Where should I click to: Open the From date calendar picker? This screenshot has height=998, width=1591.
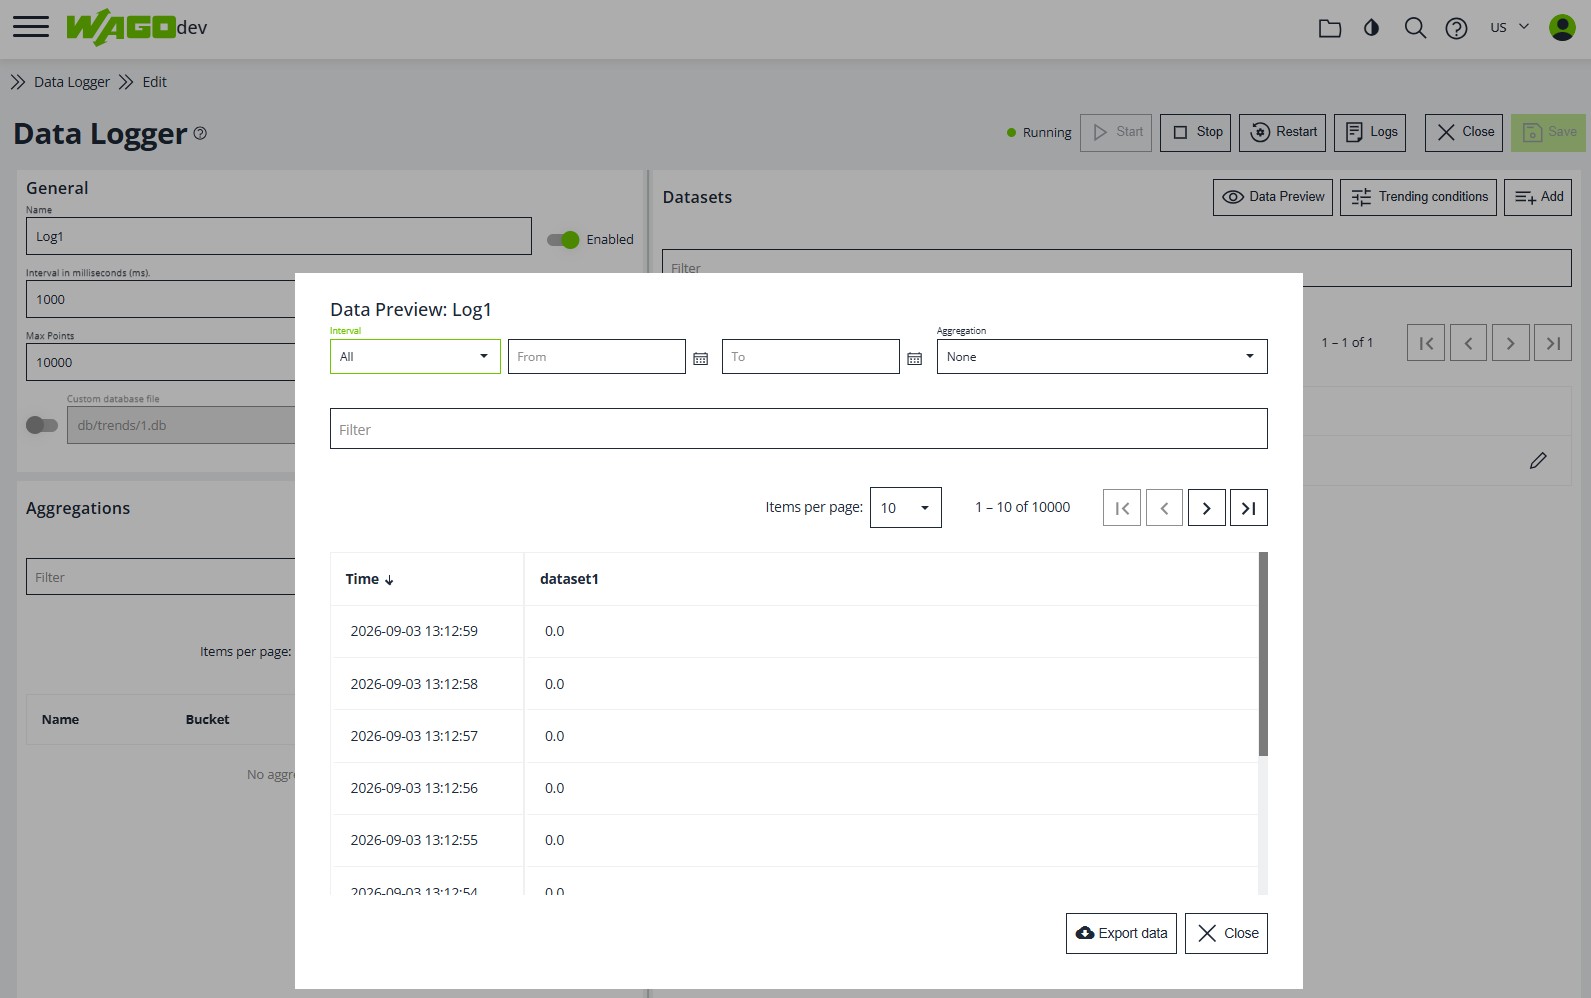tap(700, 358)
